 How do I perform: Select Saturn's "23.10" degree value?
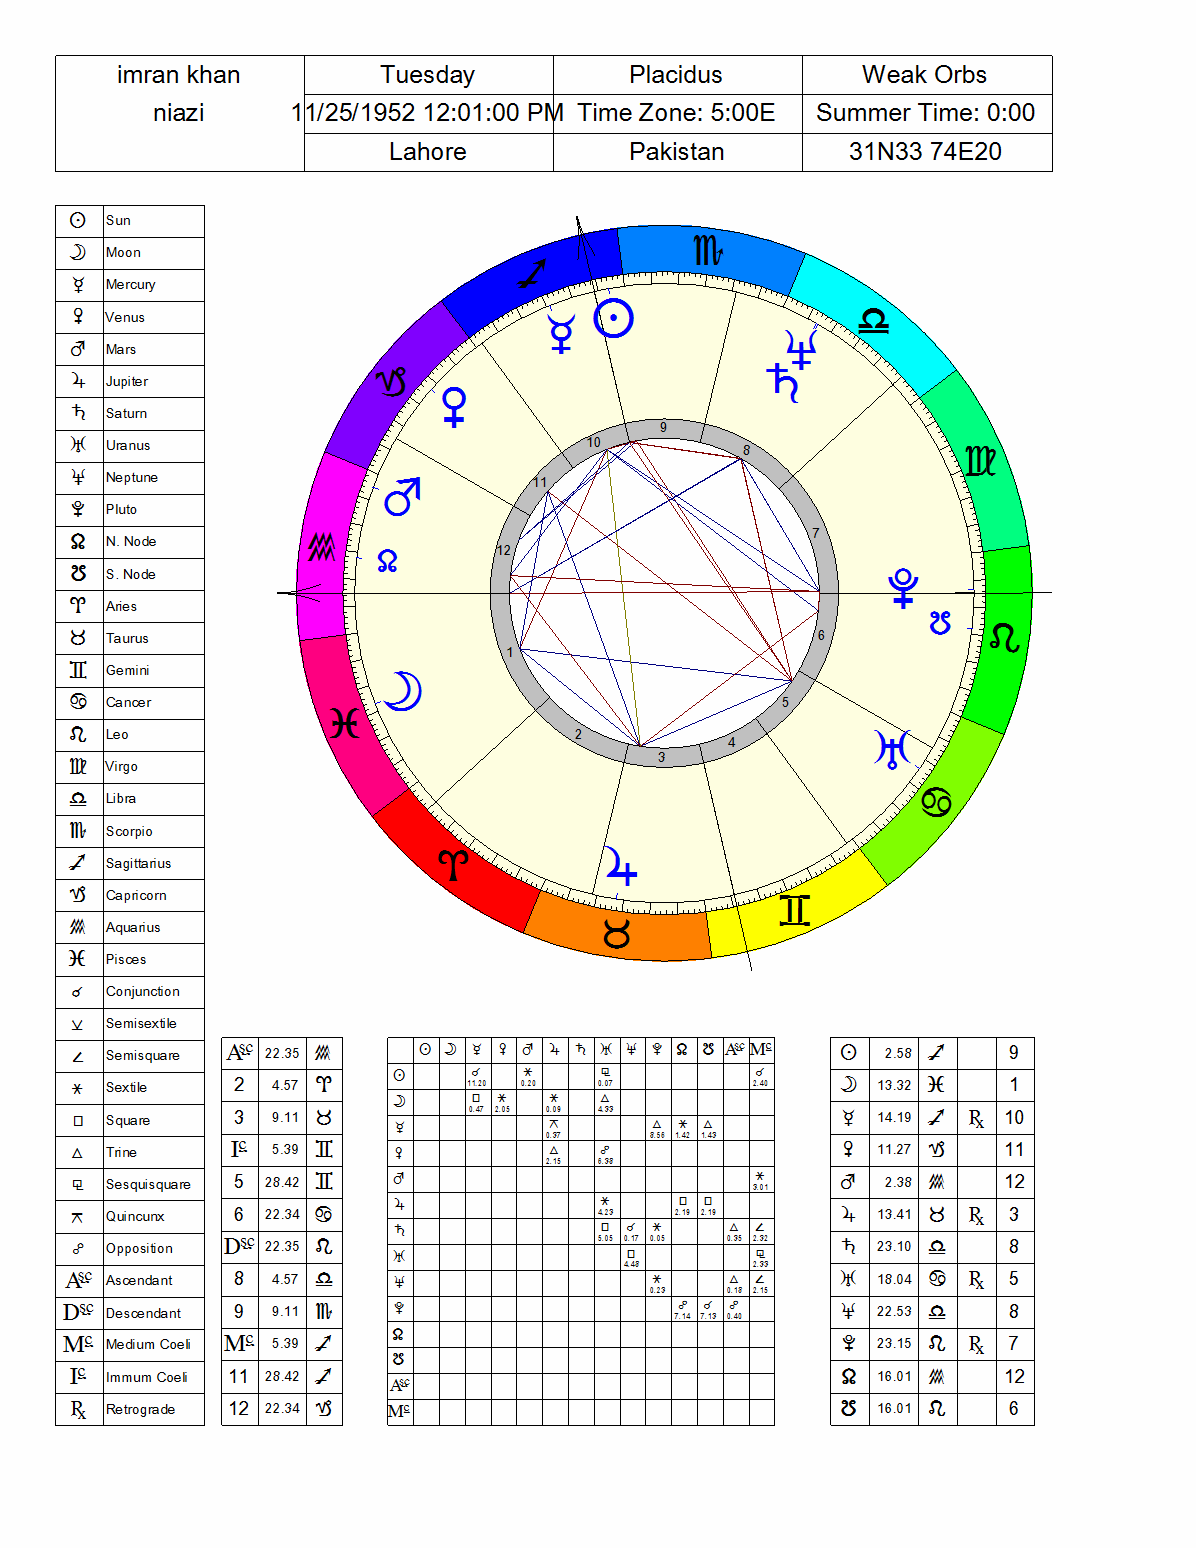tap(895, 1247)
